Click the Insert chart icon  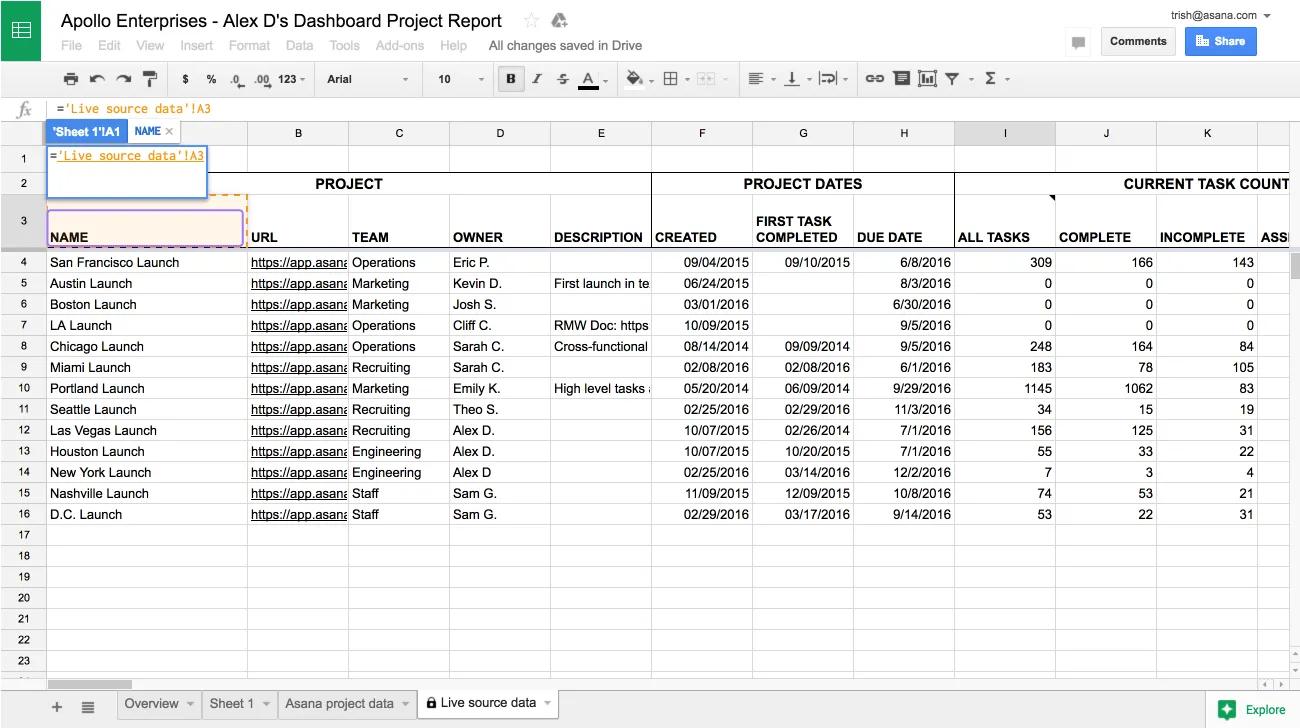(927, 79)
